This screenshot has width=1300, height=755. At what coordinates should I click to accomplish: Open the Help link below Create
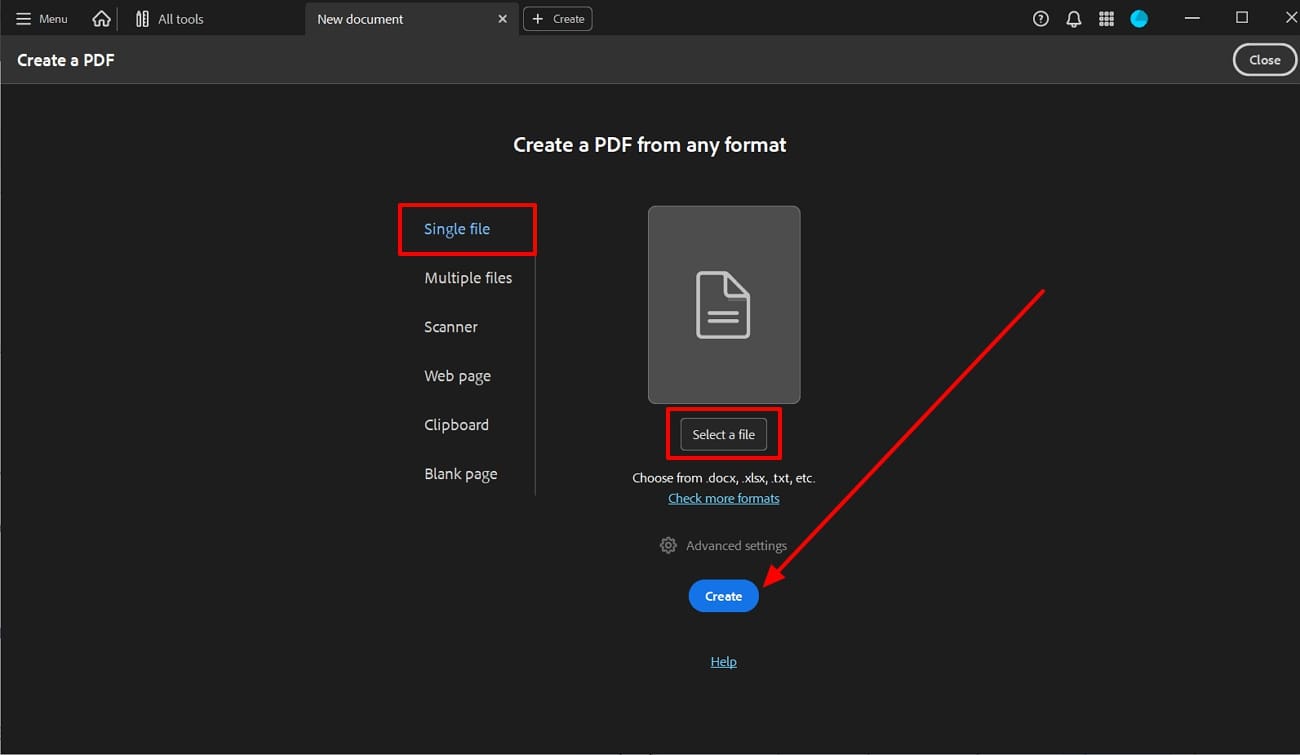coord(724,662)
